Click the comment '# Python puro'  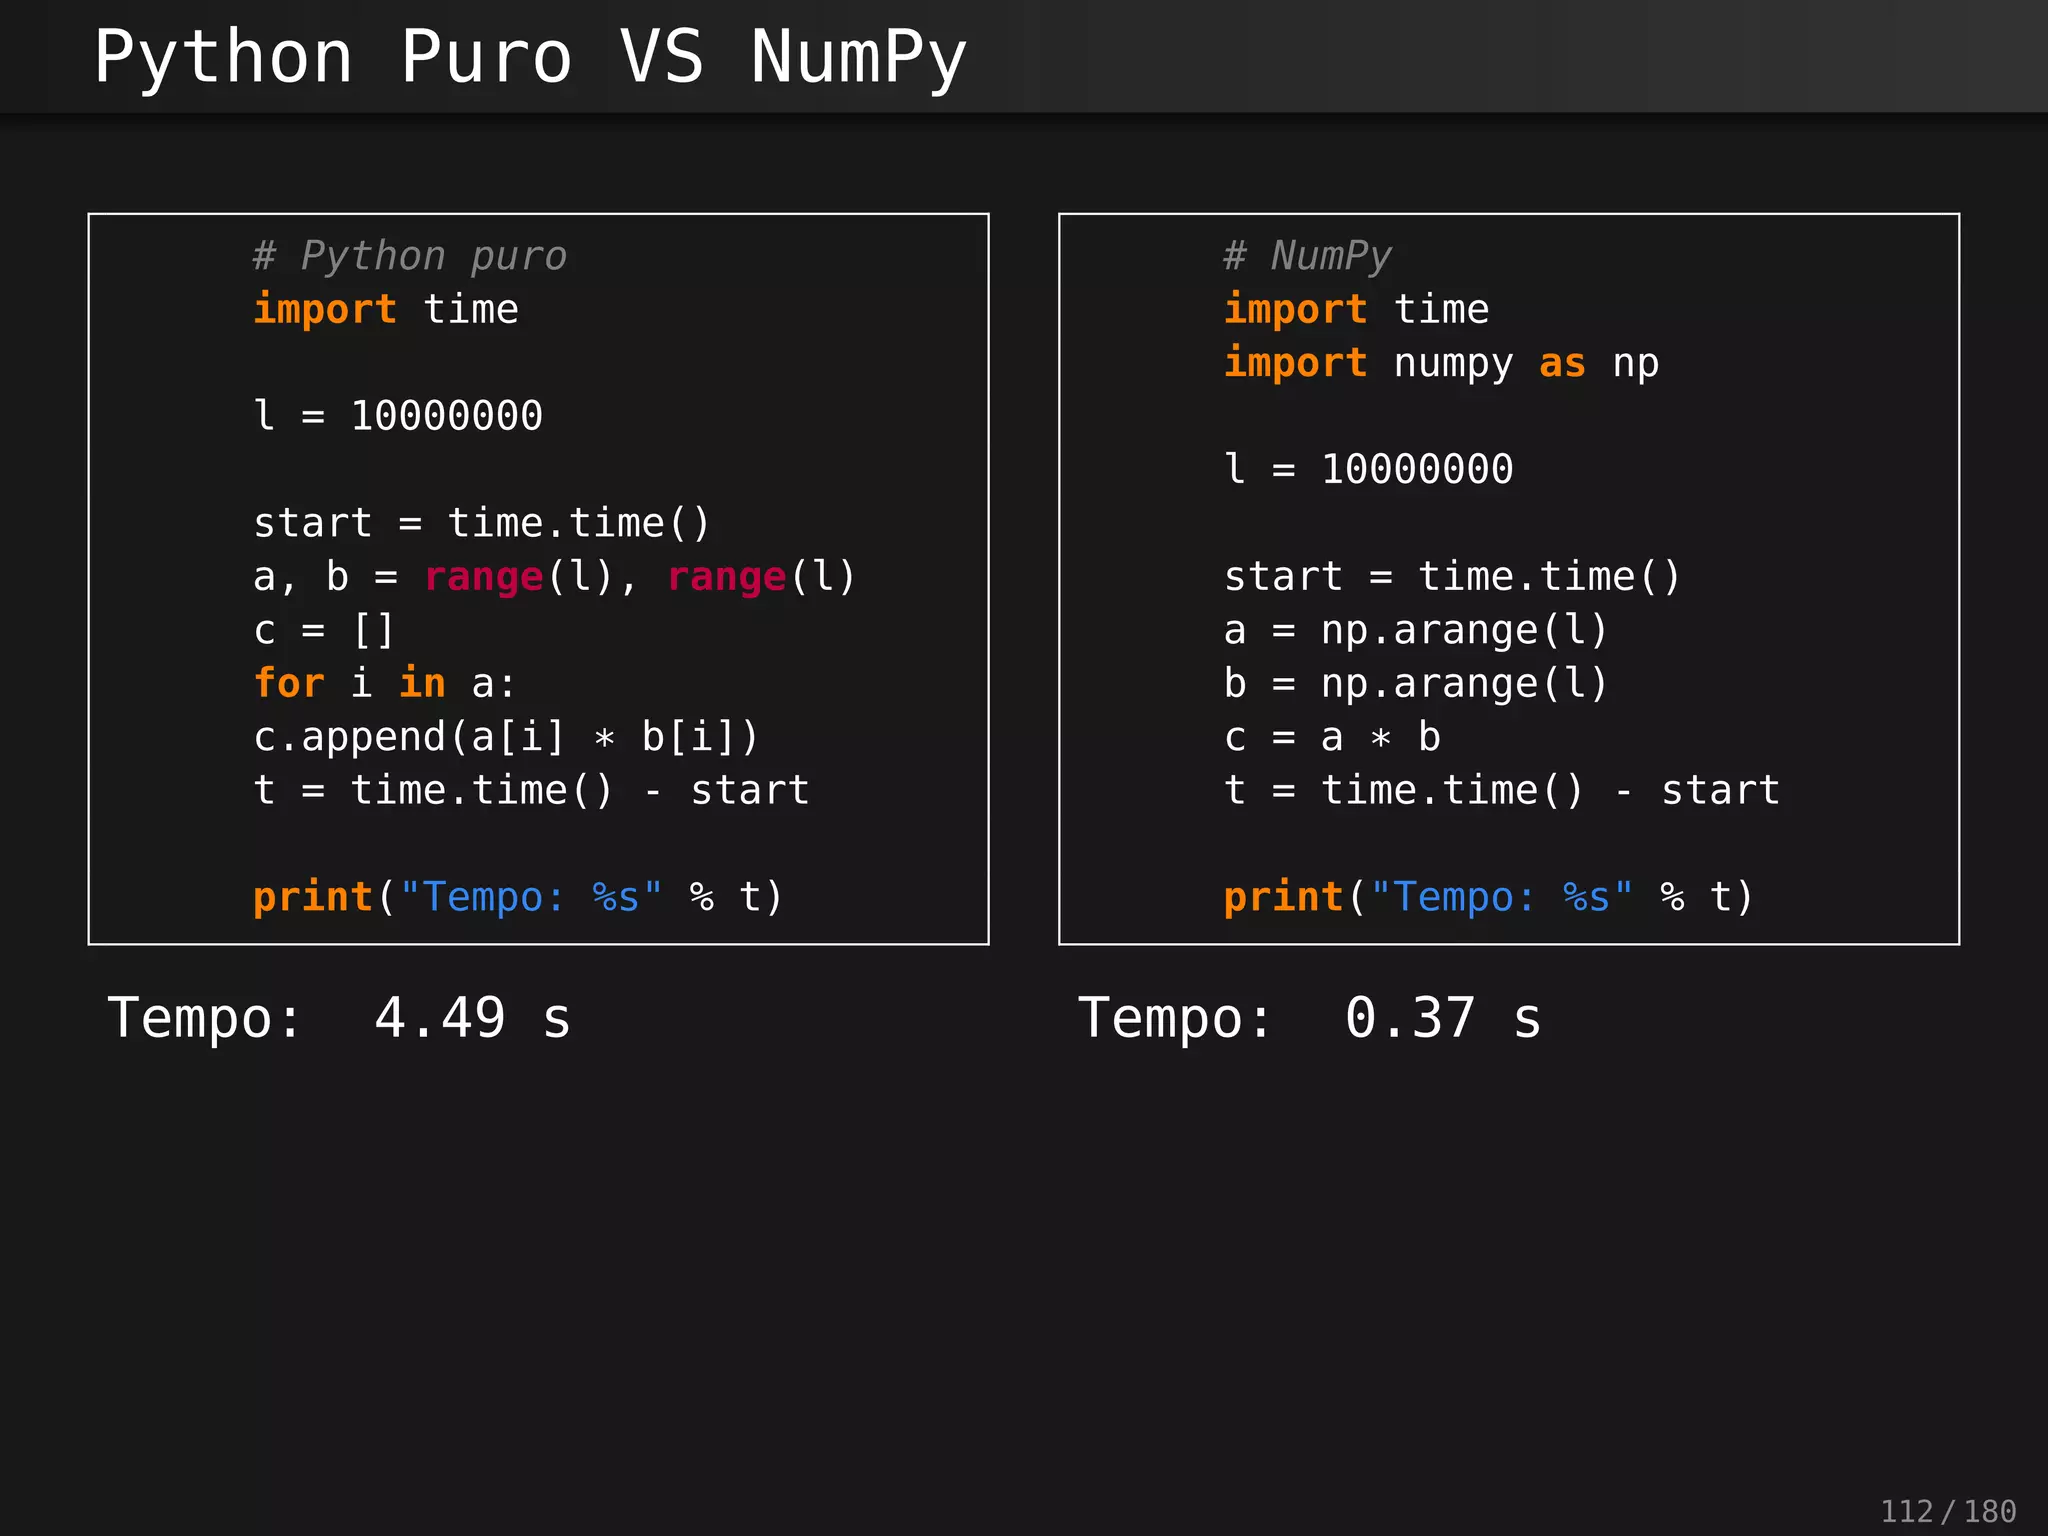click(410, 256)
